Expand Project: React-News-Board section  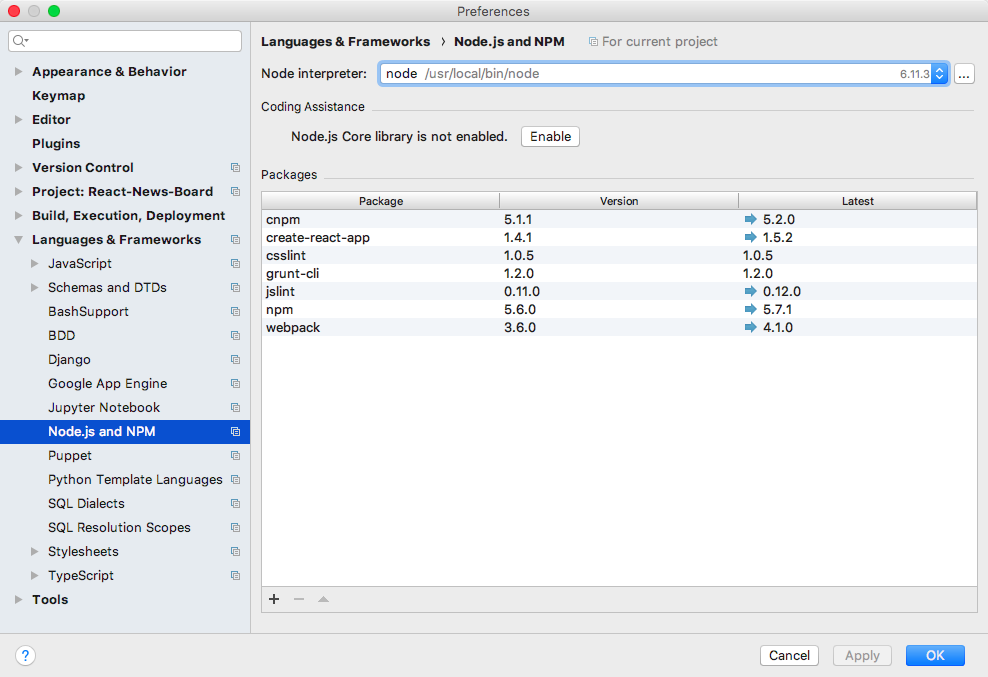coord(18,192)
